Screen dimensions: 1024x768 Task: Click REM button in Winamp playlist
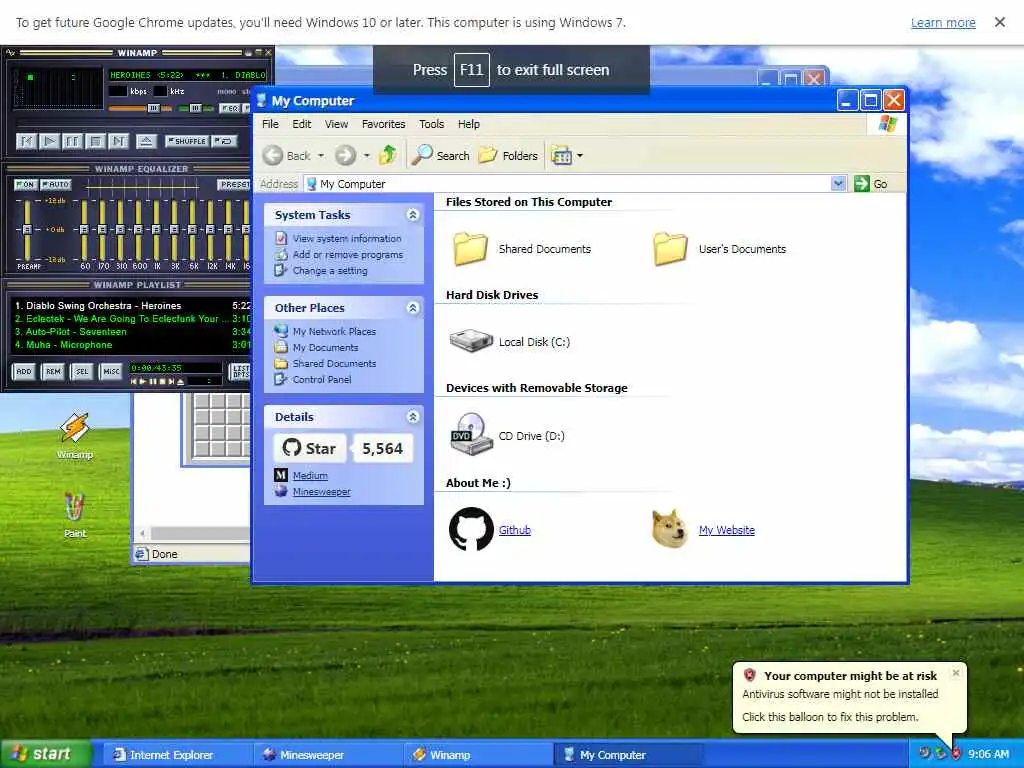coord(53,372)
